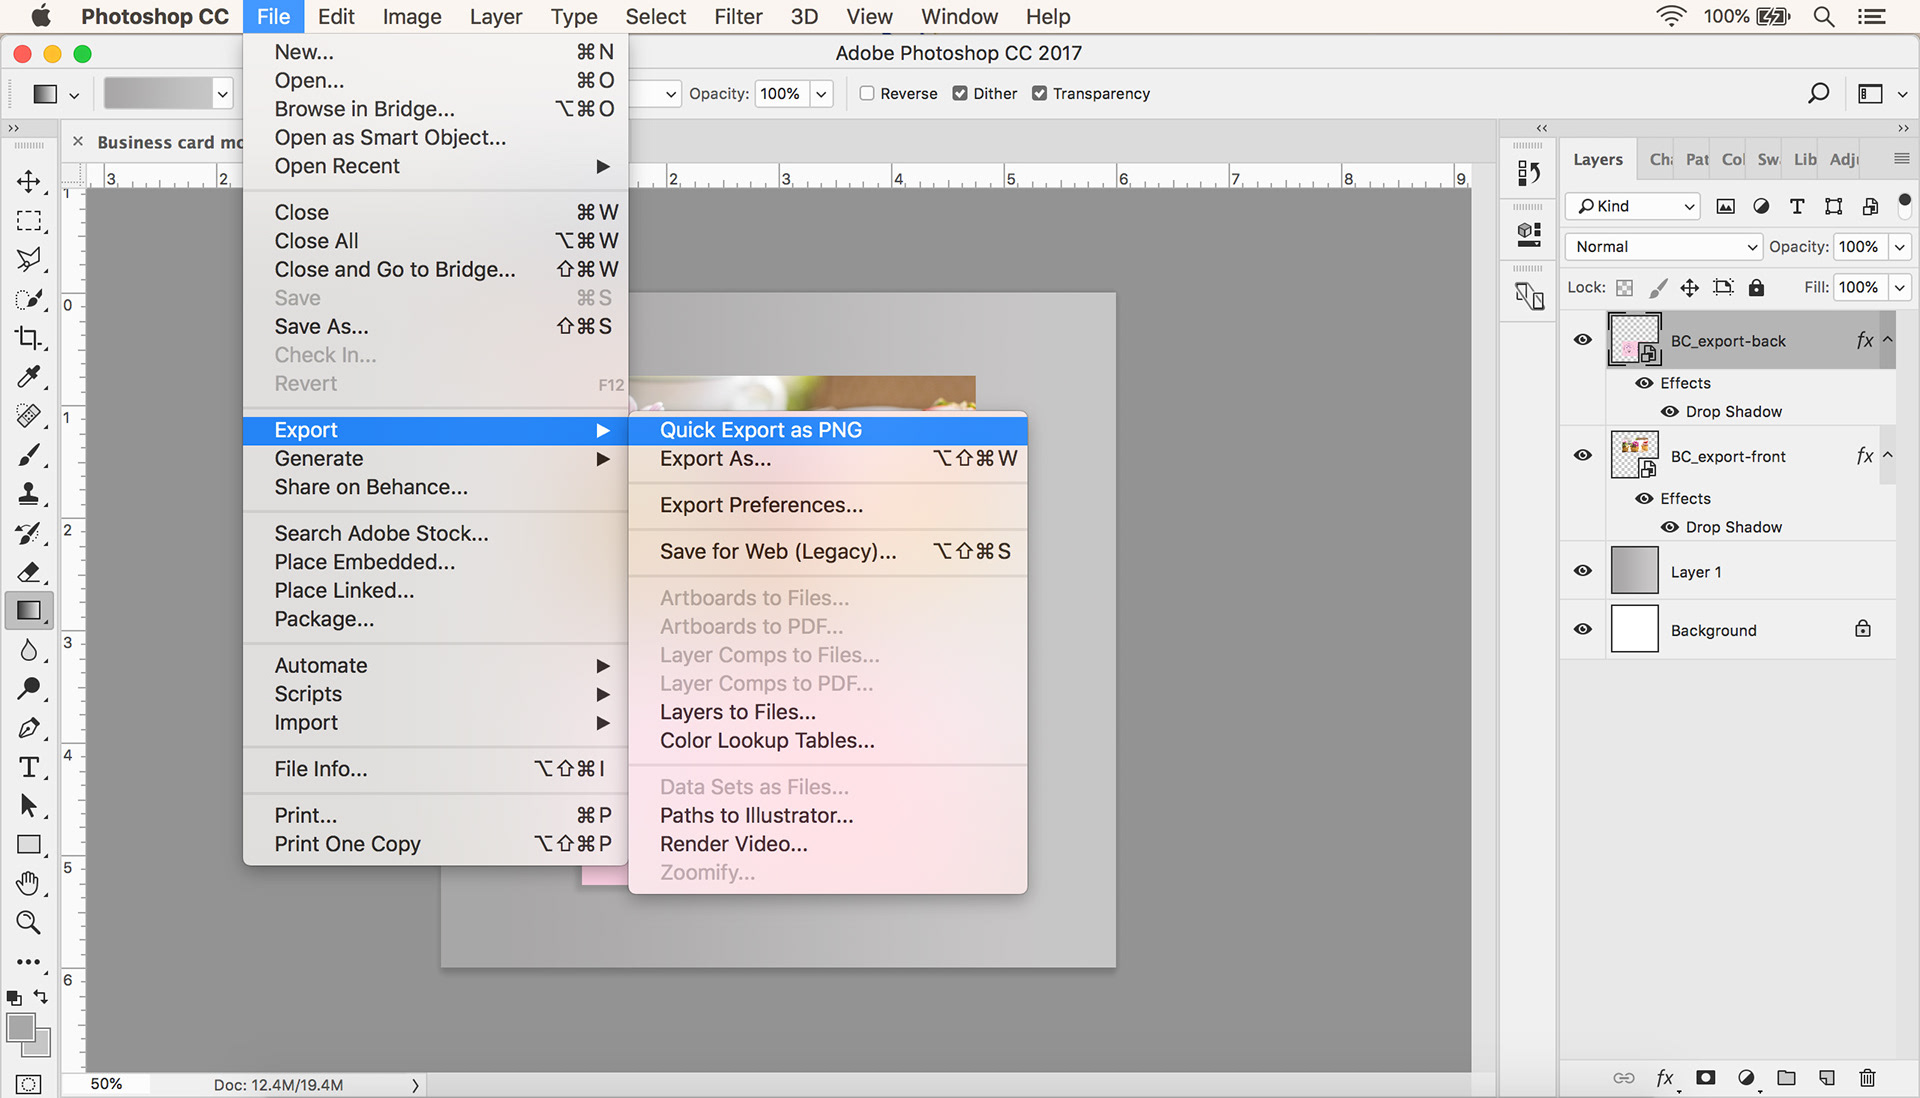Select the Eraser tool

pos(29,571)
